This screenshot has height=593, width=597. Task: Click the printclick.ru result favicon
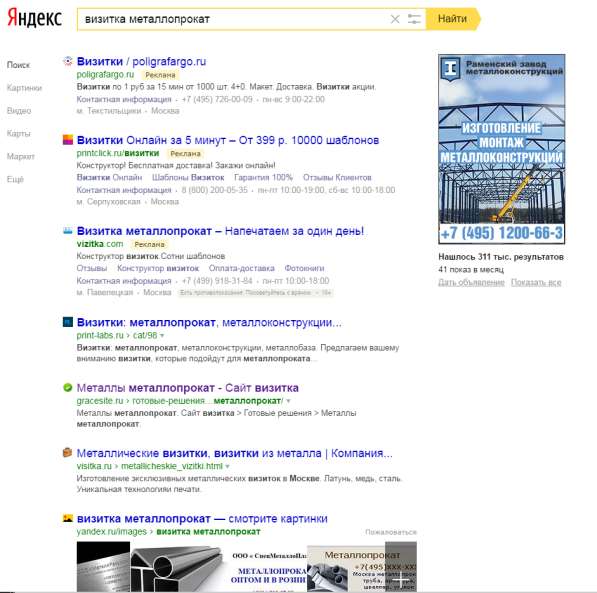[x=68, y=140]
